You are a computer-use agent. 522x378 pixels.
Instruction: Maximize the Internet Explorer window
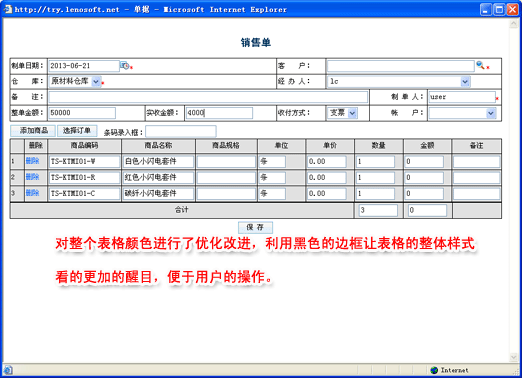(499, 9)
